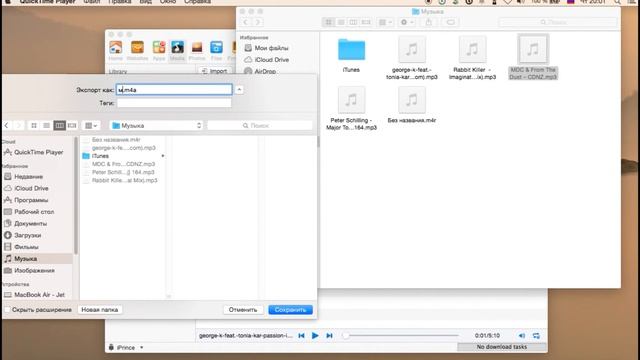The height and width of the screenshot is (360, 640).
Task: Switch save dialog to column view
Action: click(x=60, y=125)
